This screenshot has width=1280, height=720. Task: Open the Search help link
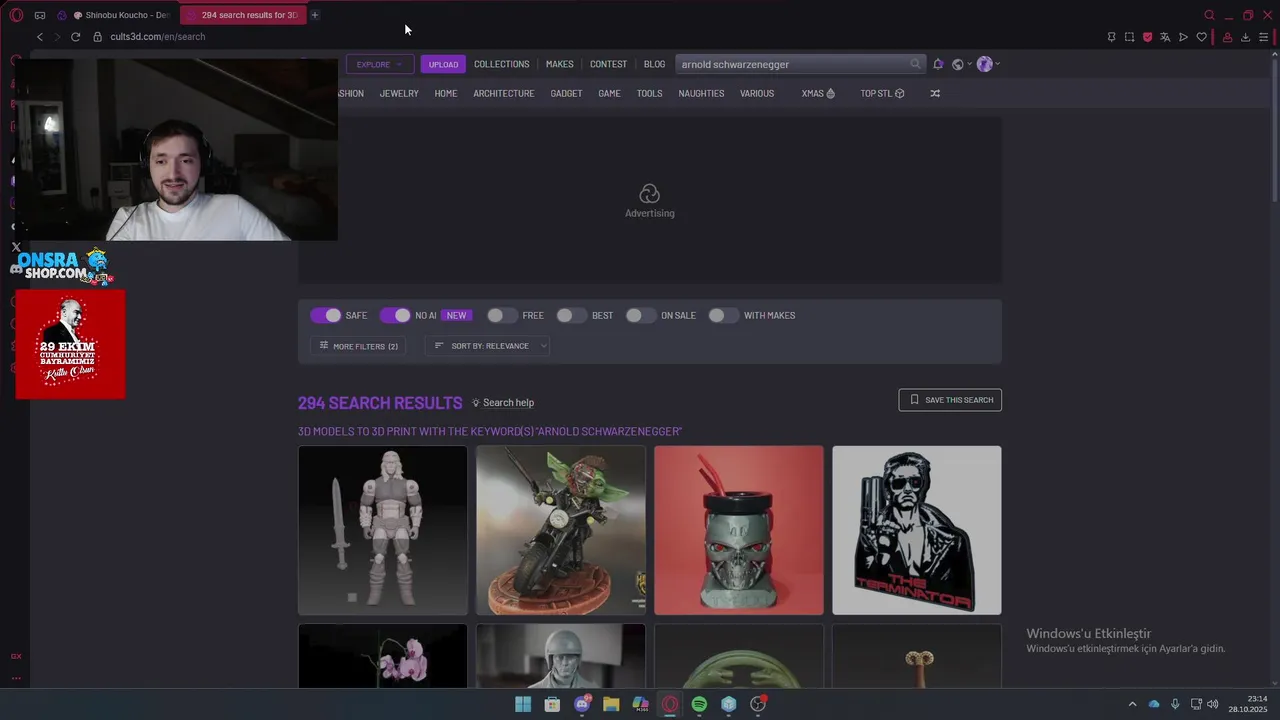[503, 402]
